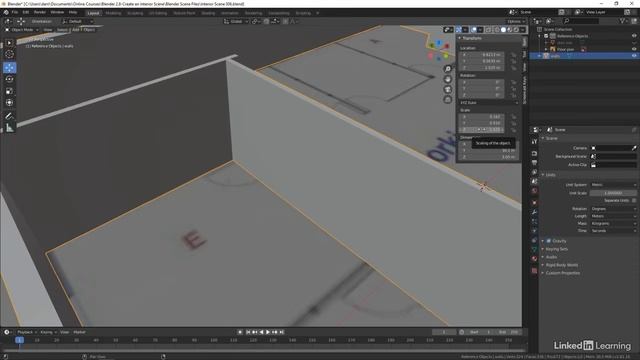Click the pan view hand icon
Image resolution: width=640 pixels, height=360 pixels.
pyautogui.click(x=448, y=79)
